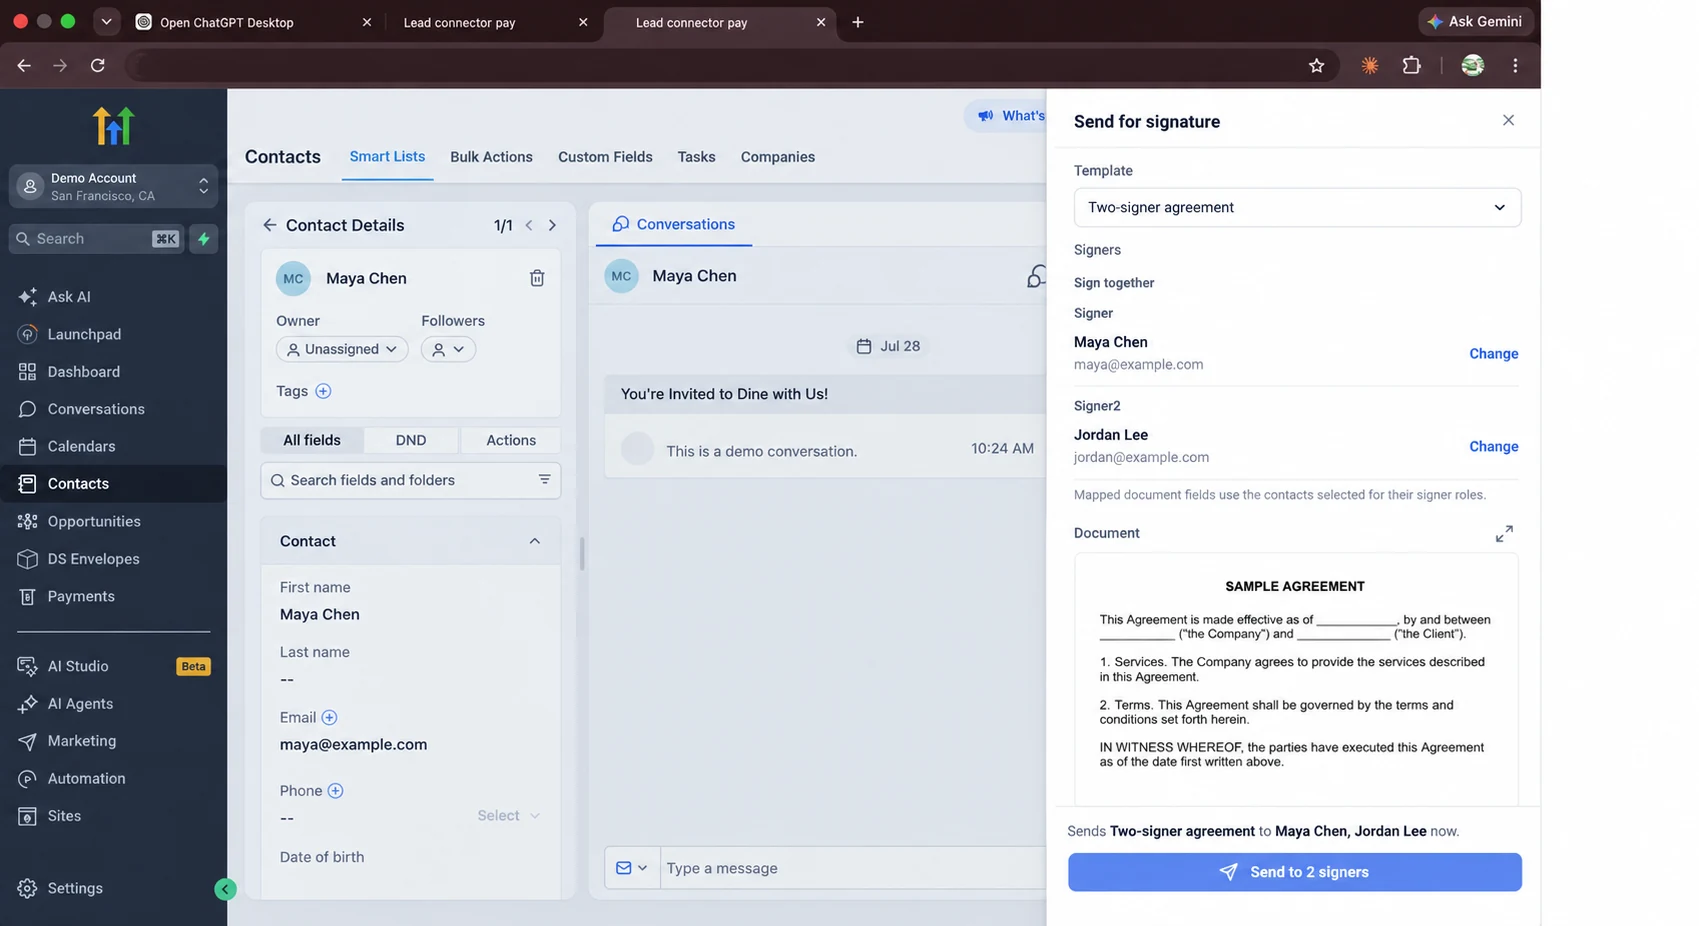Go back using Contact Details arrow

[269, 225]
